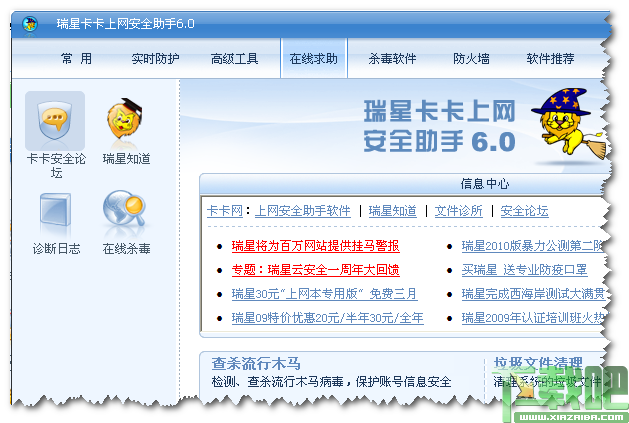This screenshot has height=423, width=629.
Task: Open the 上网安全助手软件 link
Action: 303,211
